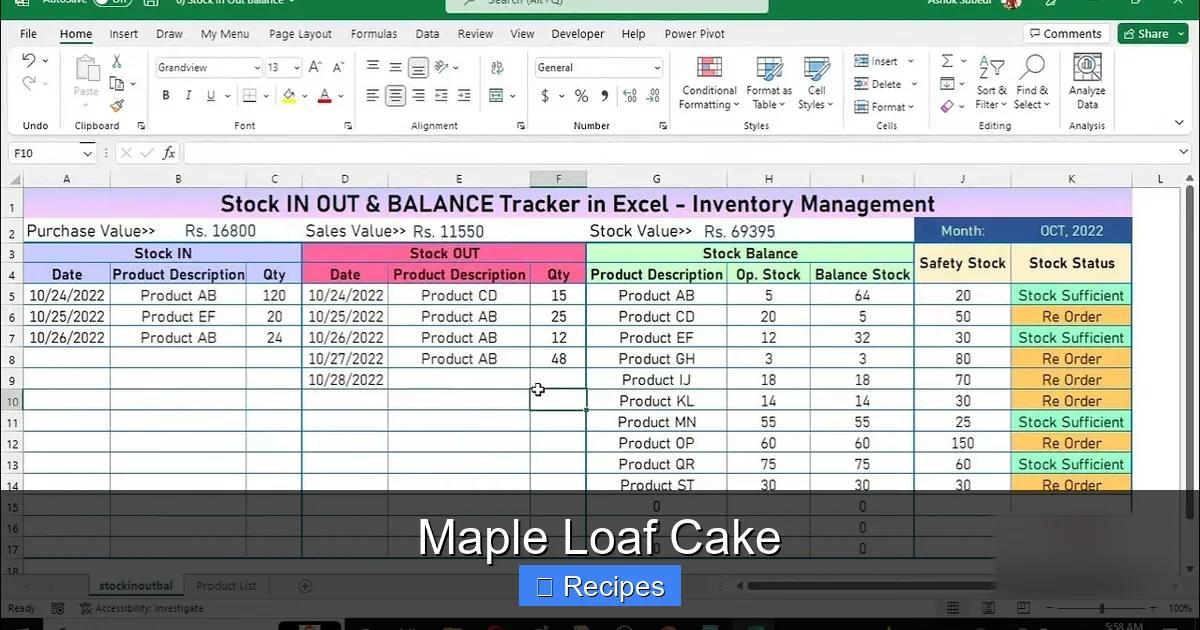
Task: Open Conditional Formatting menu
Action: click(x=709, y=83)
